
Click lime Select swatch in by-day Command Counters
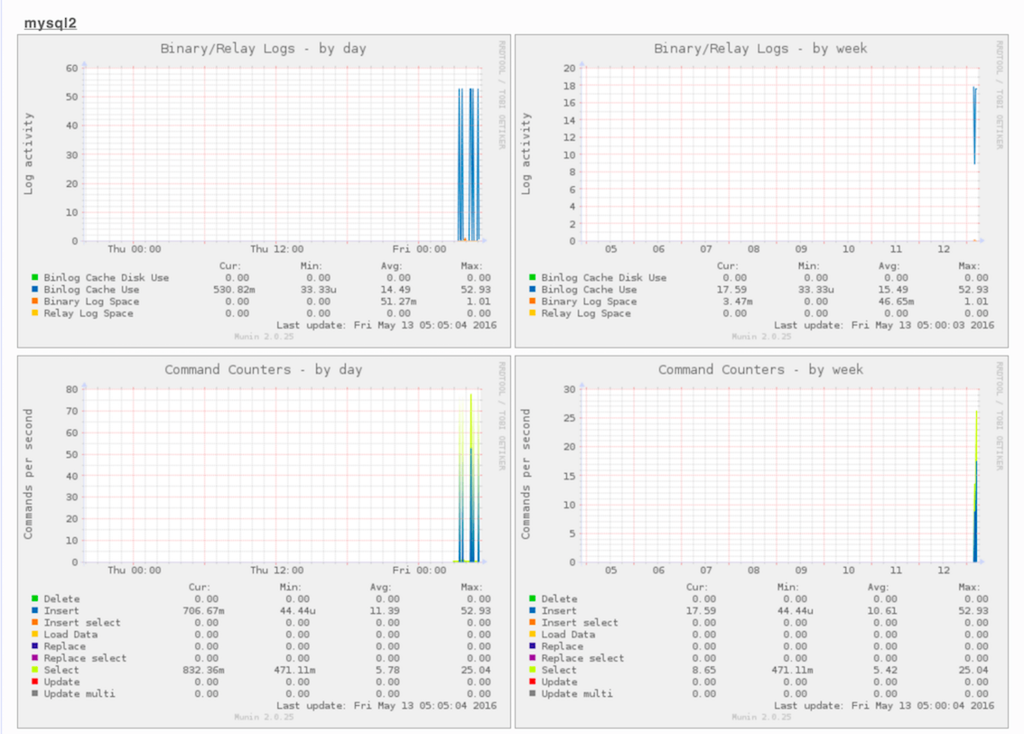coord(35,669)
